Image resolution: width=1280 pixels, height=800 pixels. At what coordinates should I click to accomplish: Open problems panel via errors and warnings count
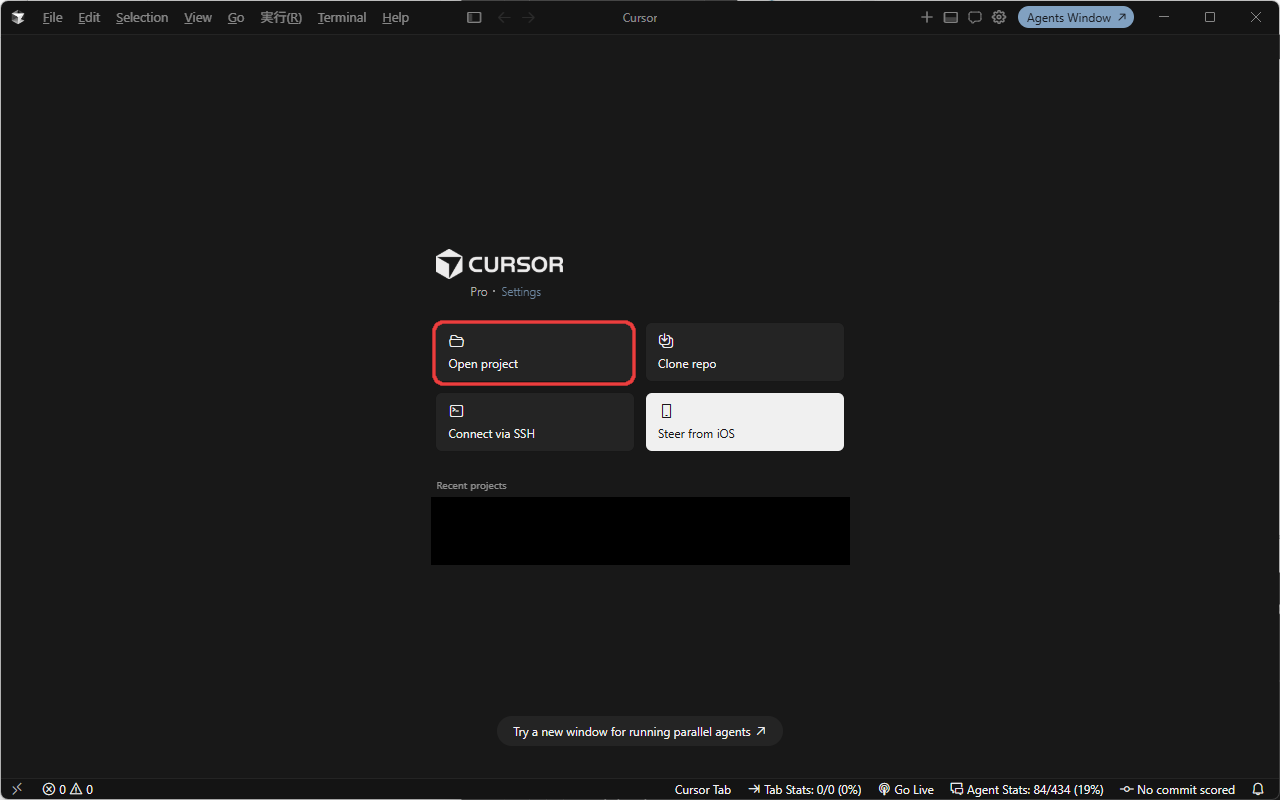coord(68,790)
